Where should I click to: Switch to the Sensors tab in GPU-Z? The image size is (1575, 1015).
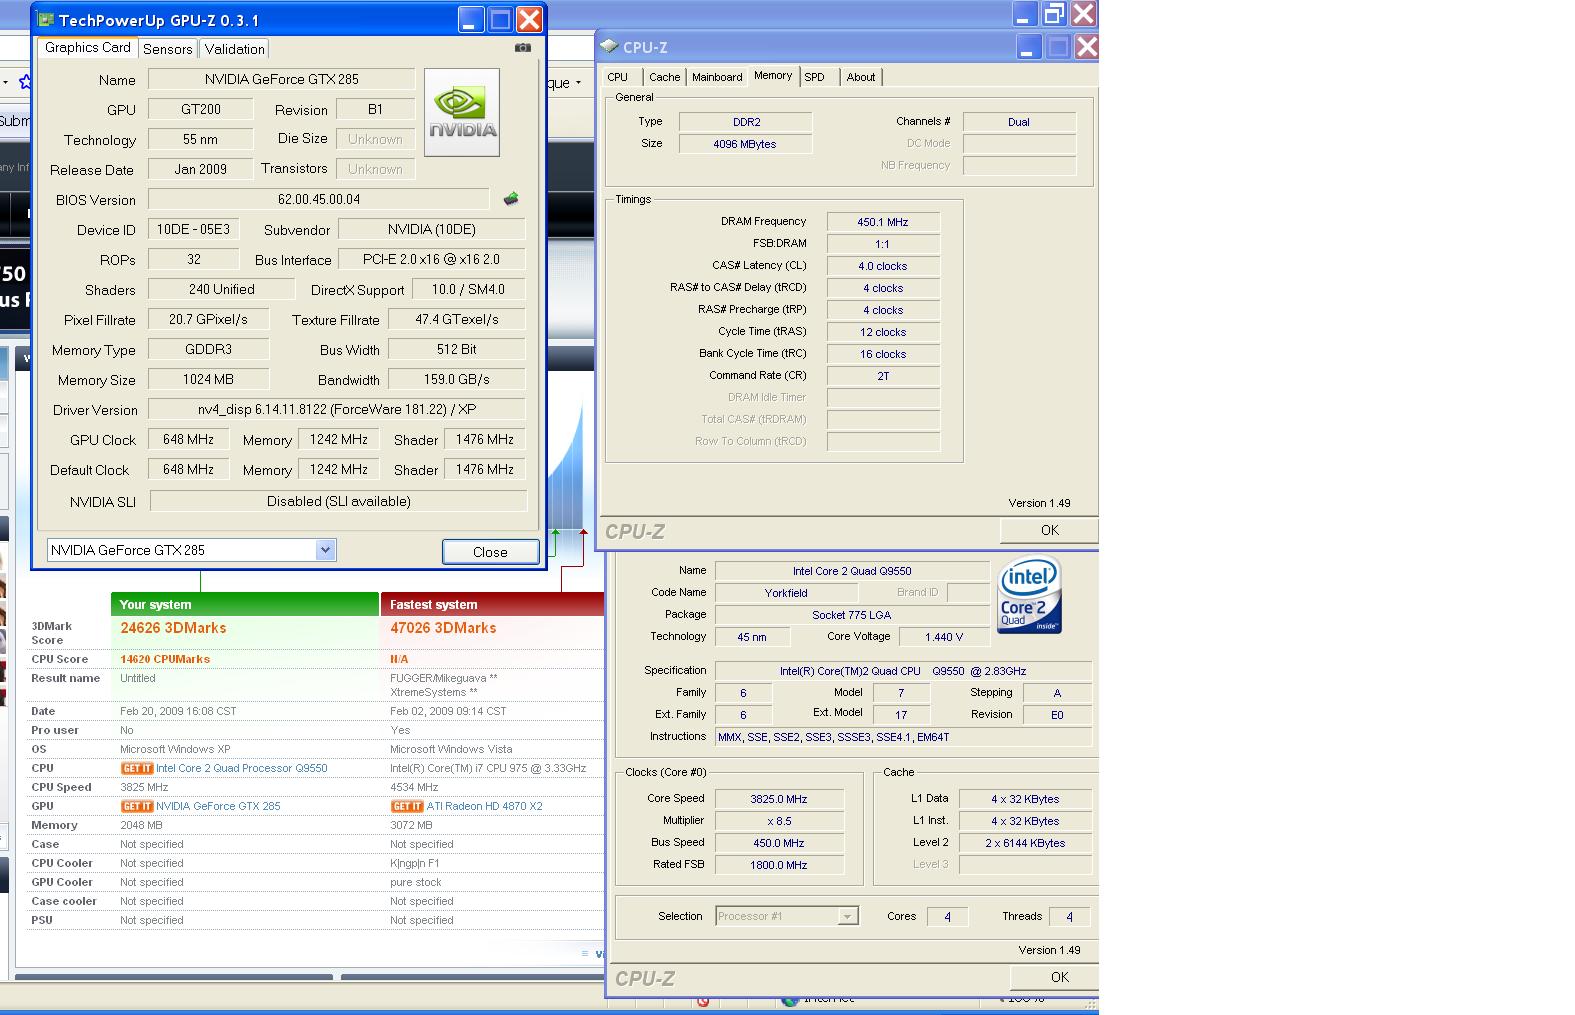[168, 49]
